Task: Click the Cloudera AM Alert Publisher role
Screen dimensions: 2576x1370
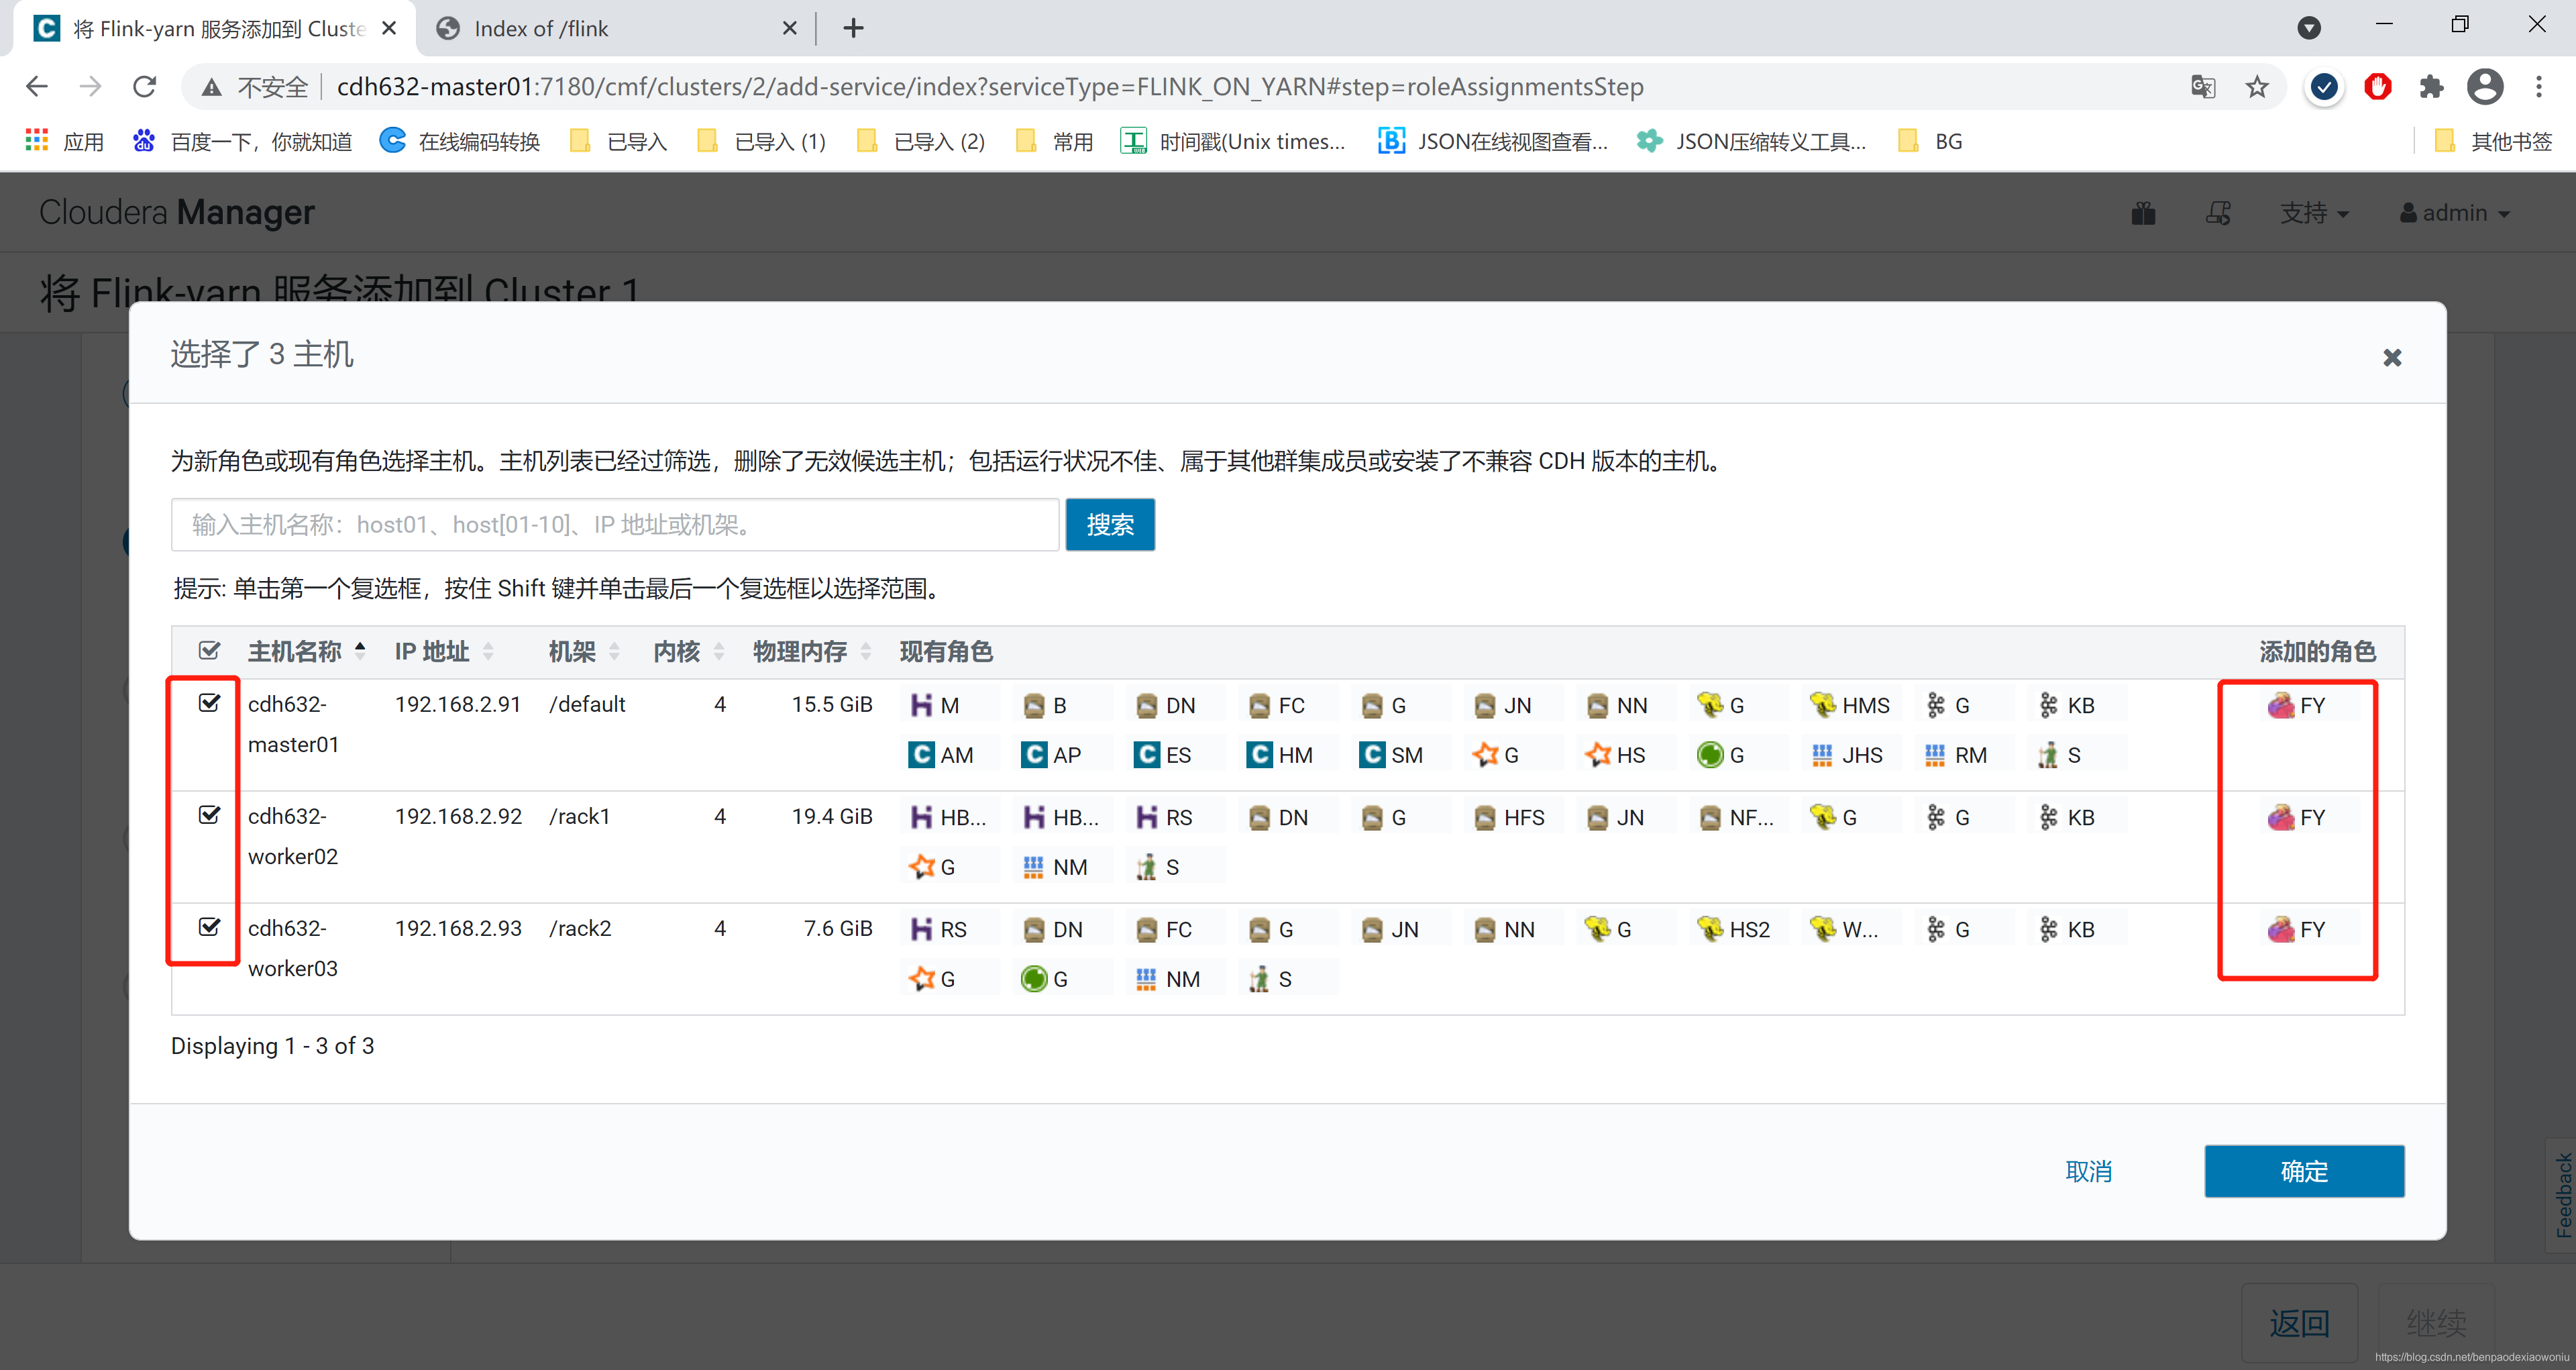Action: [941, 755]
